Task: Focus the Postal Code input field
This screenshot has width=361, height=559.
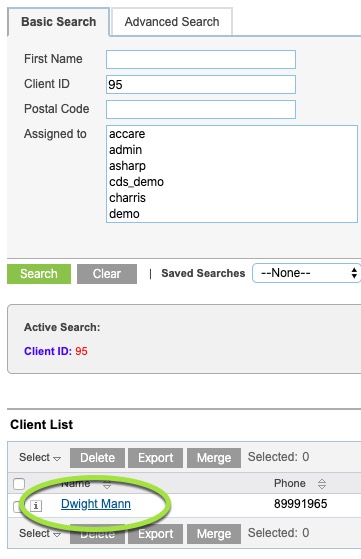Action: coord(201,109)
